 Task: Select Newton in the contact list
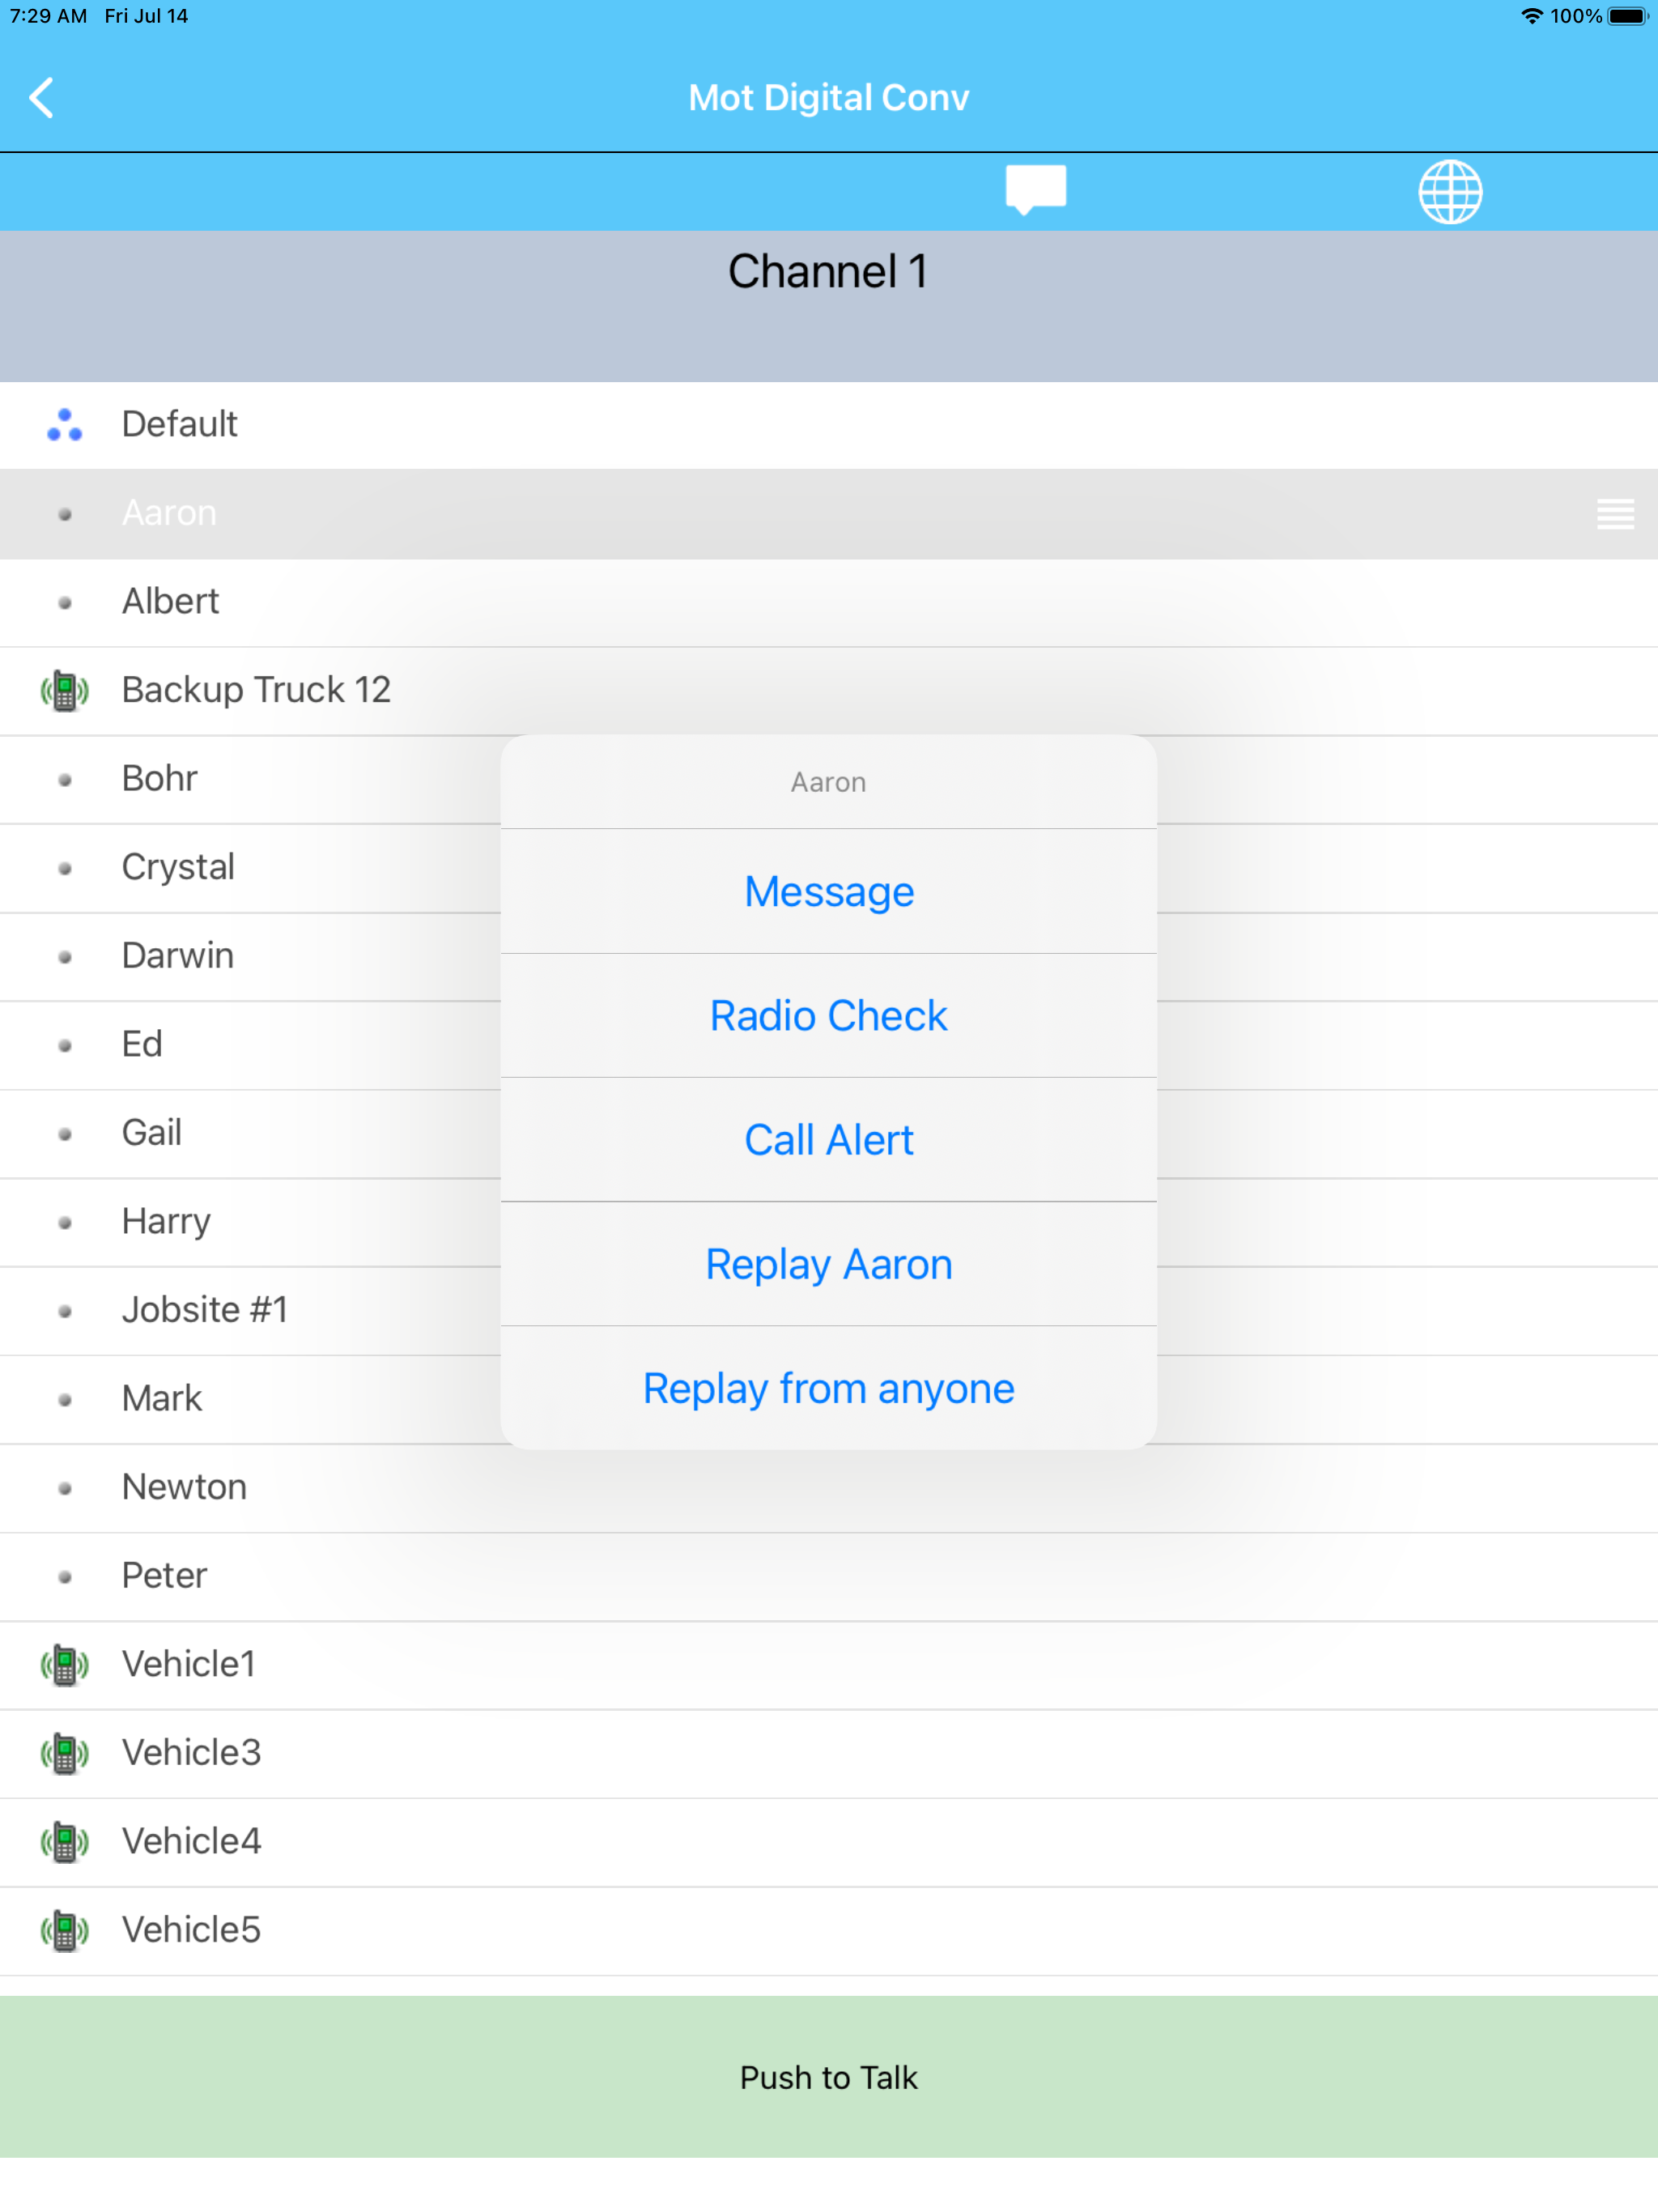(x=829, y=1488)
